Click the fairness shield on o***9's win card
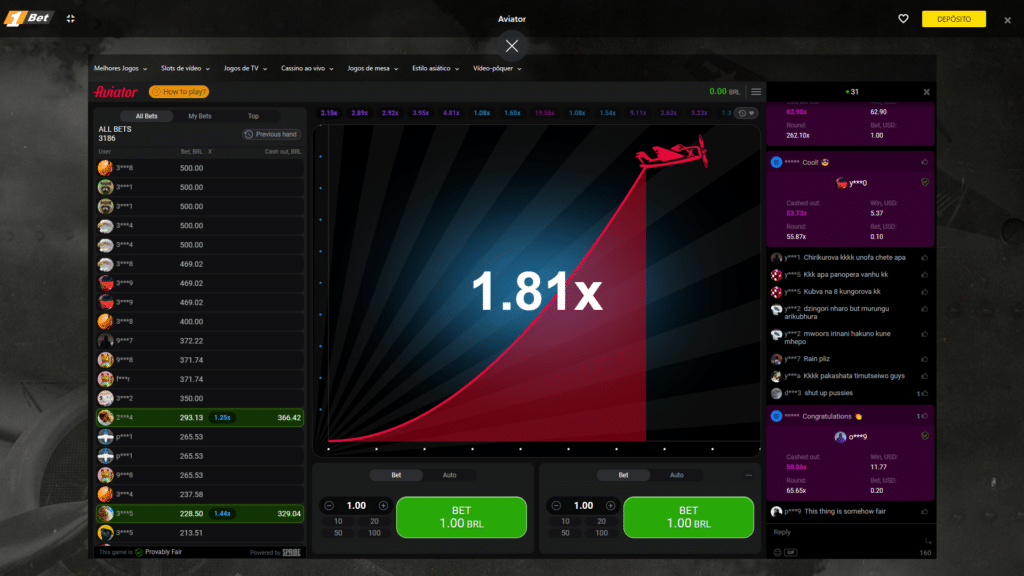1024x576 pixels. click(925, 436)
